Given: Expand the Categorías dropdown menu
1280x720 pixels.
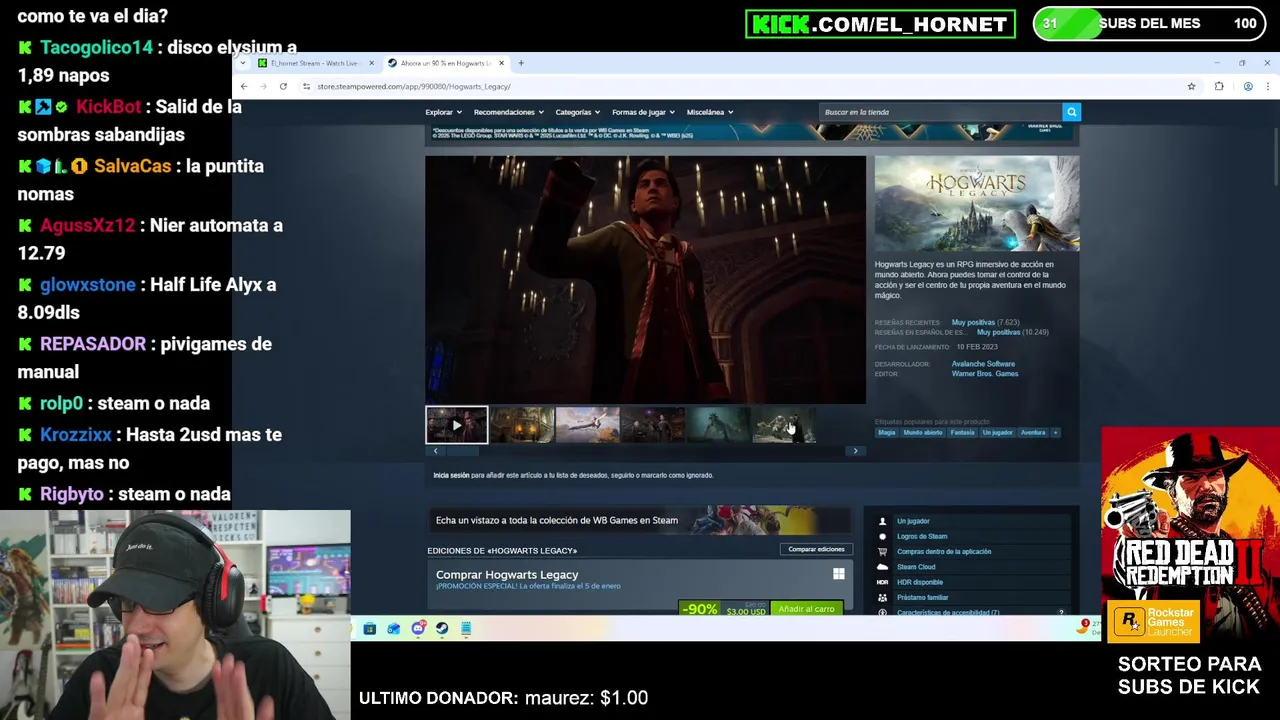Looking at the screenshot, I should point(578,112).
